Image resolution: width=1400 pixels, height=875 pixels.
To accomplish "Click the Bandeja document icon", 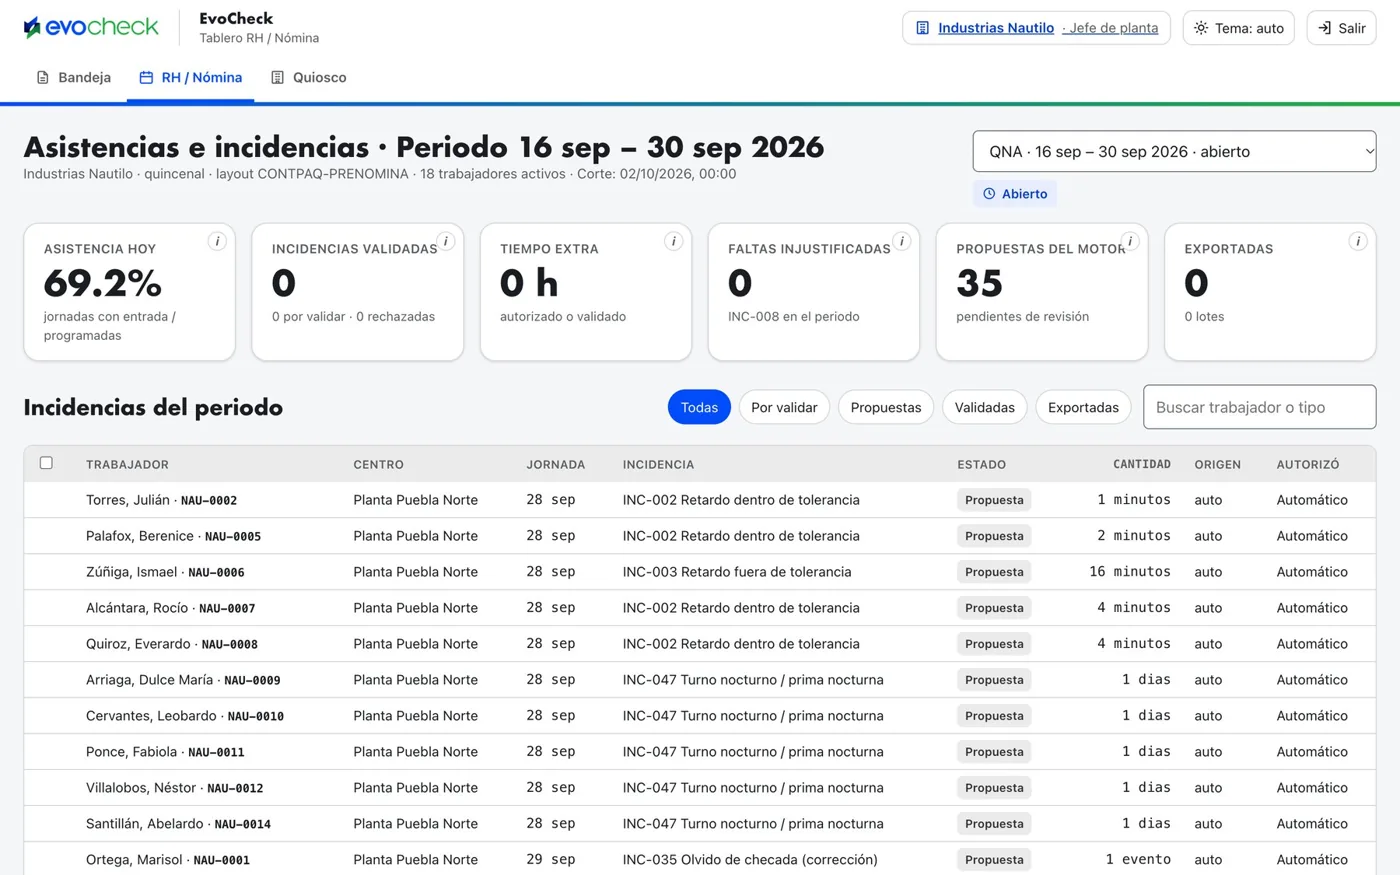I will click(43, 77).
